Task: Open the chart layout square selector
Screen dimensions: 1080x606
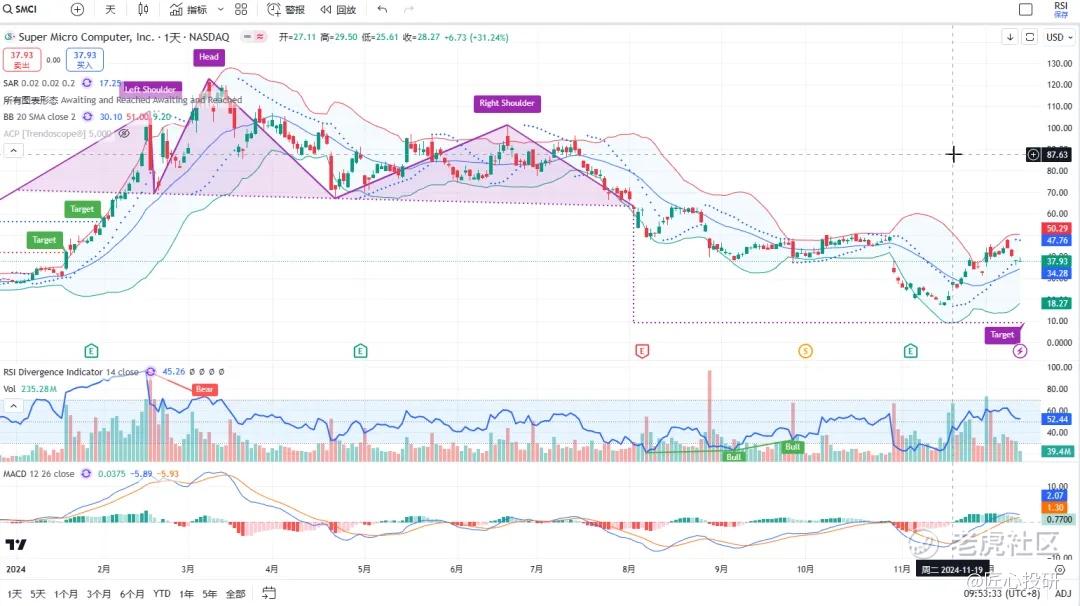Action: 1026,10
